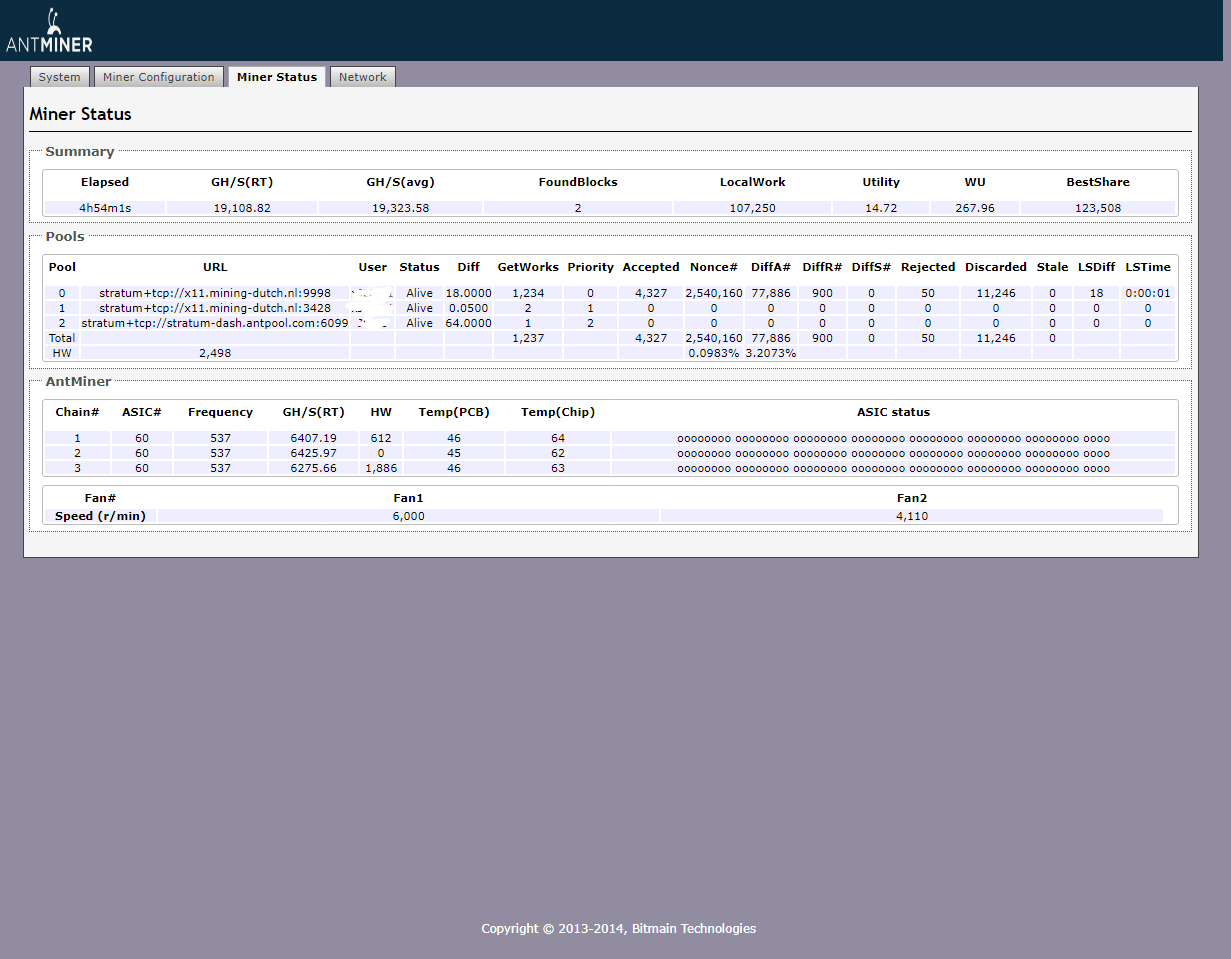Click the Diff value 0.0500

(468, 308)
